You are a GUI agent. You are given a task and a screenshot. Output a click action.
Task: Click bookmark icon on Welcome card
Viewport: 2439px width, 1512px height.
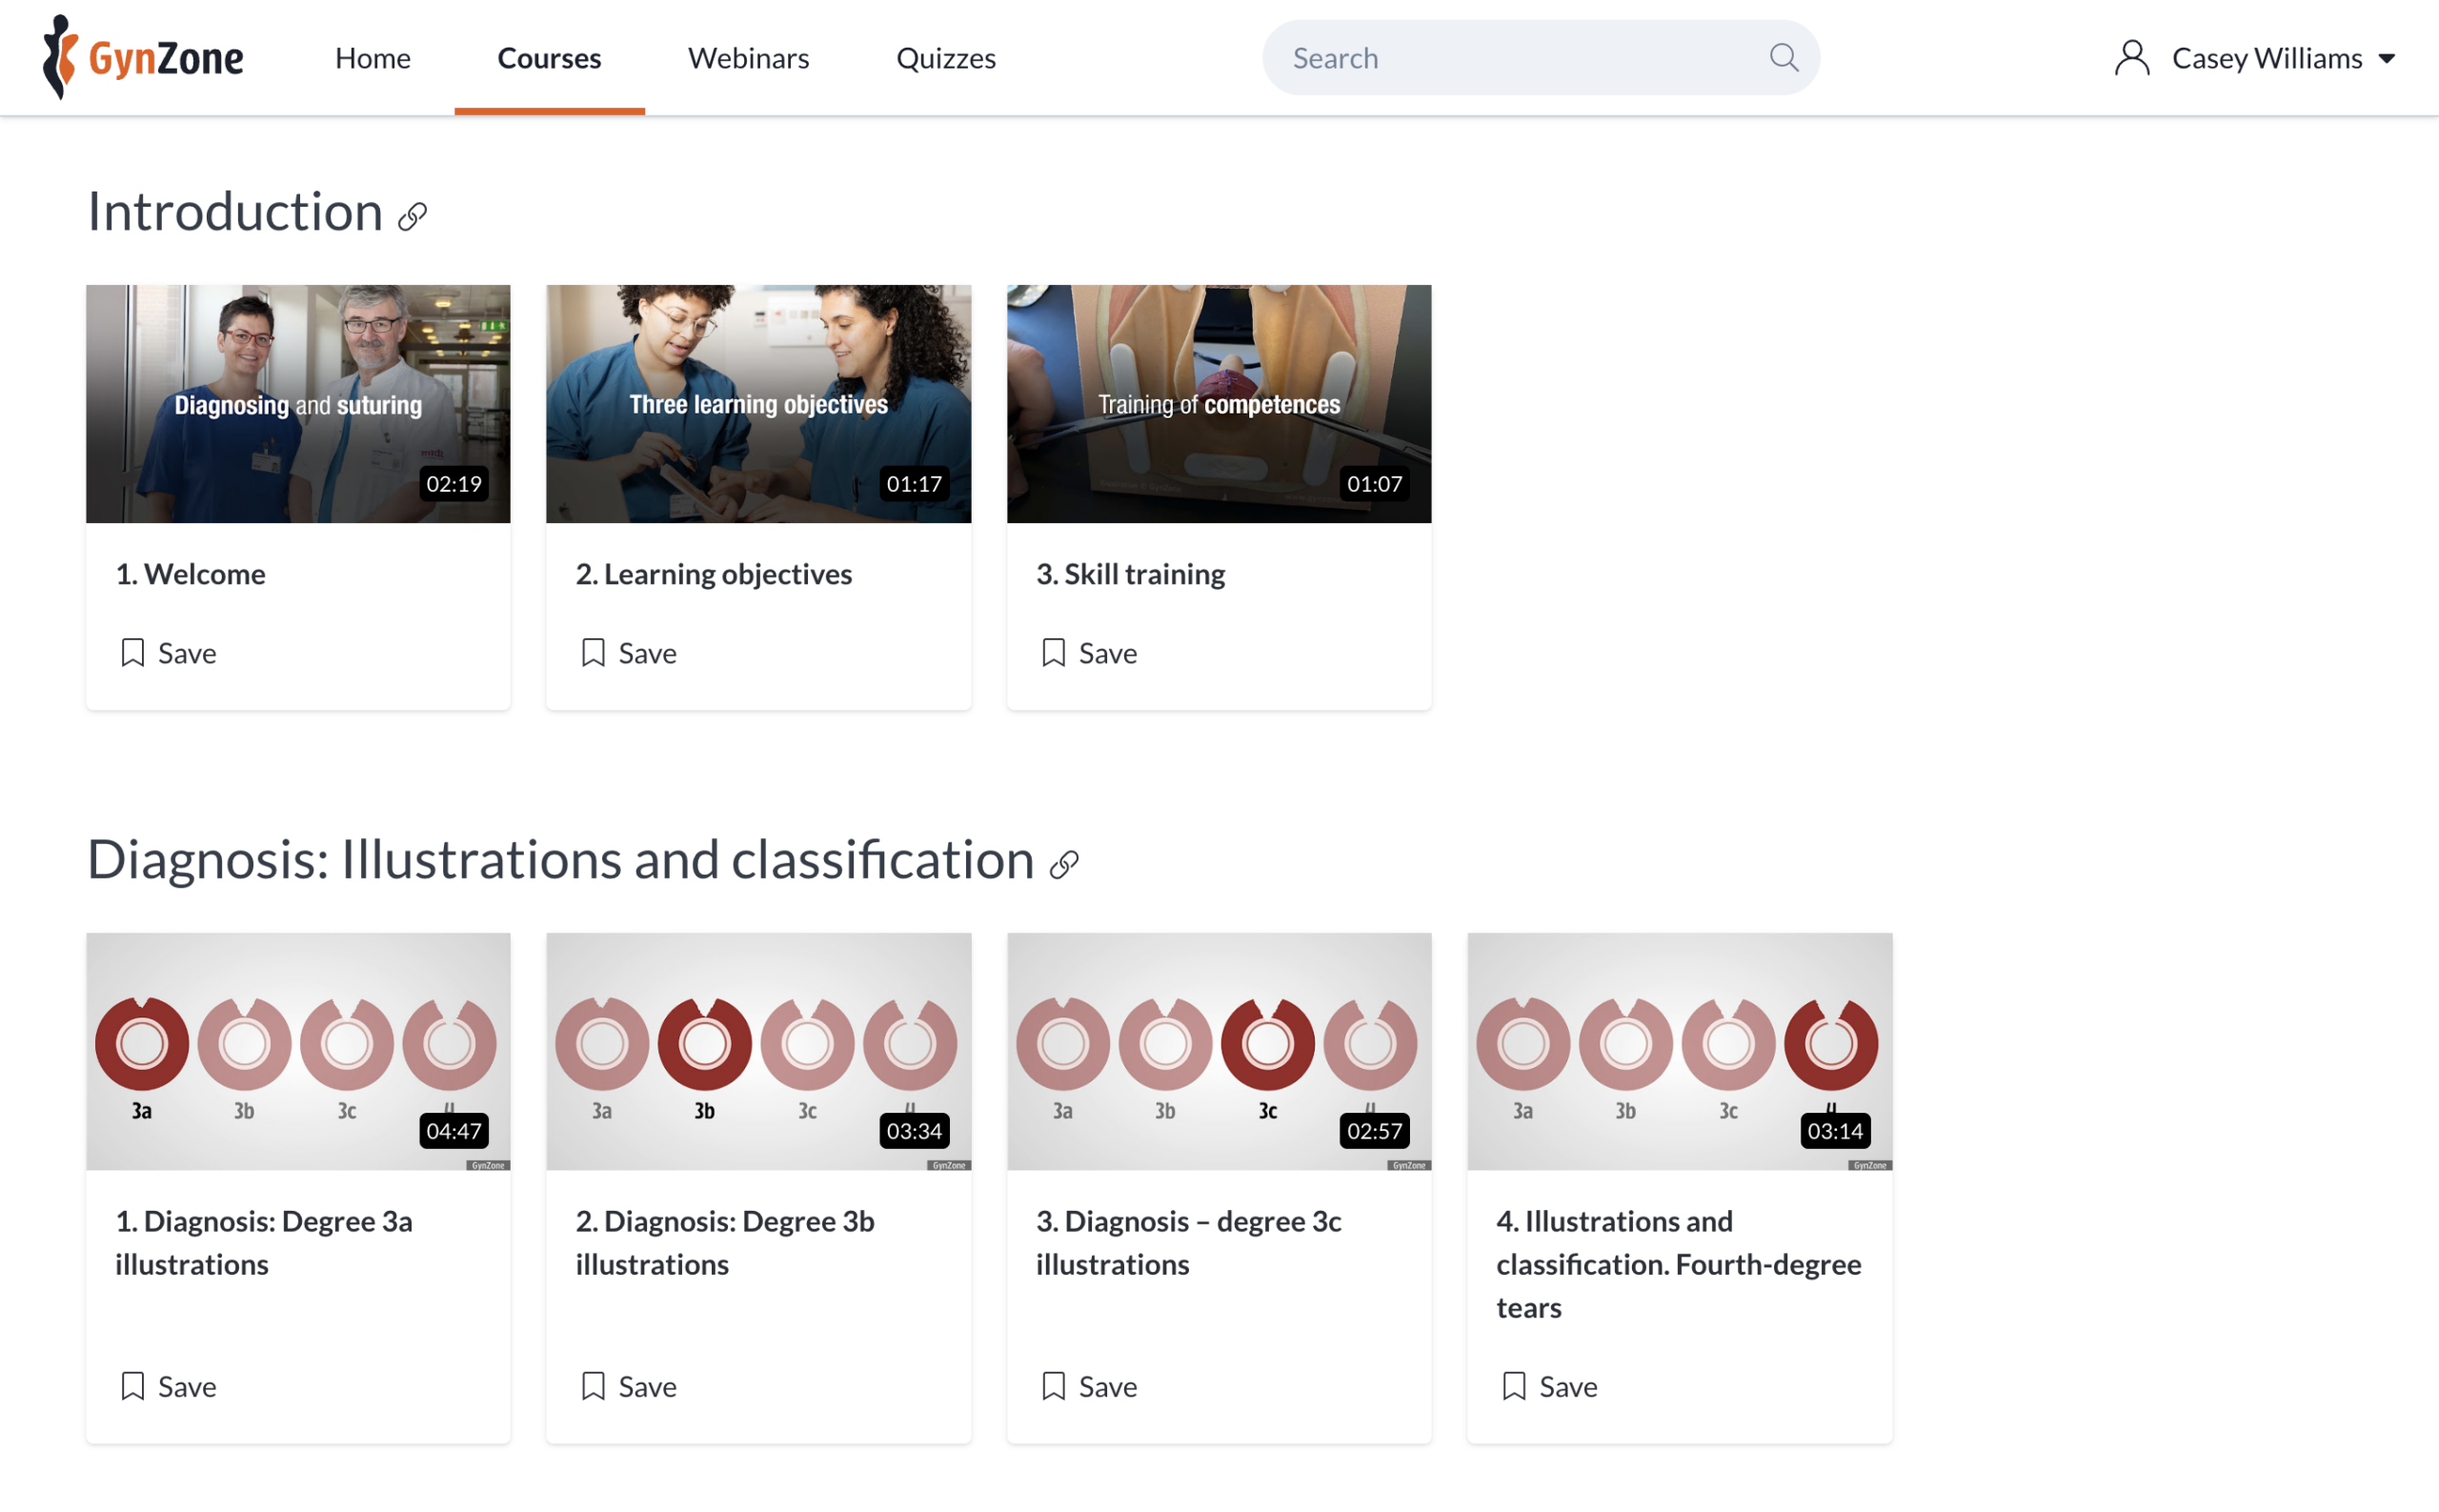(132, 652)
